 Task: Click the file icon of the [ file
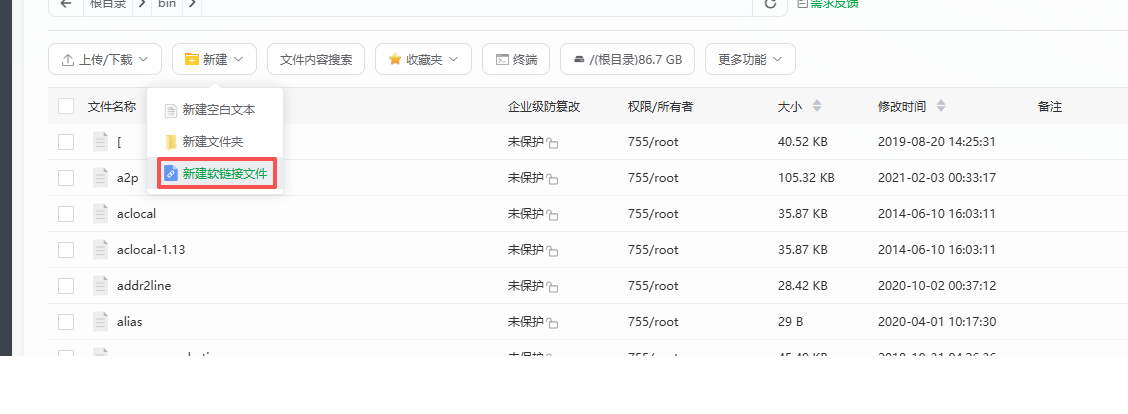(x=101, y=142)
